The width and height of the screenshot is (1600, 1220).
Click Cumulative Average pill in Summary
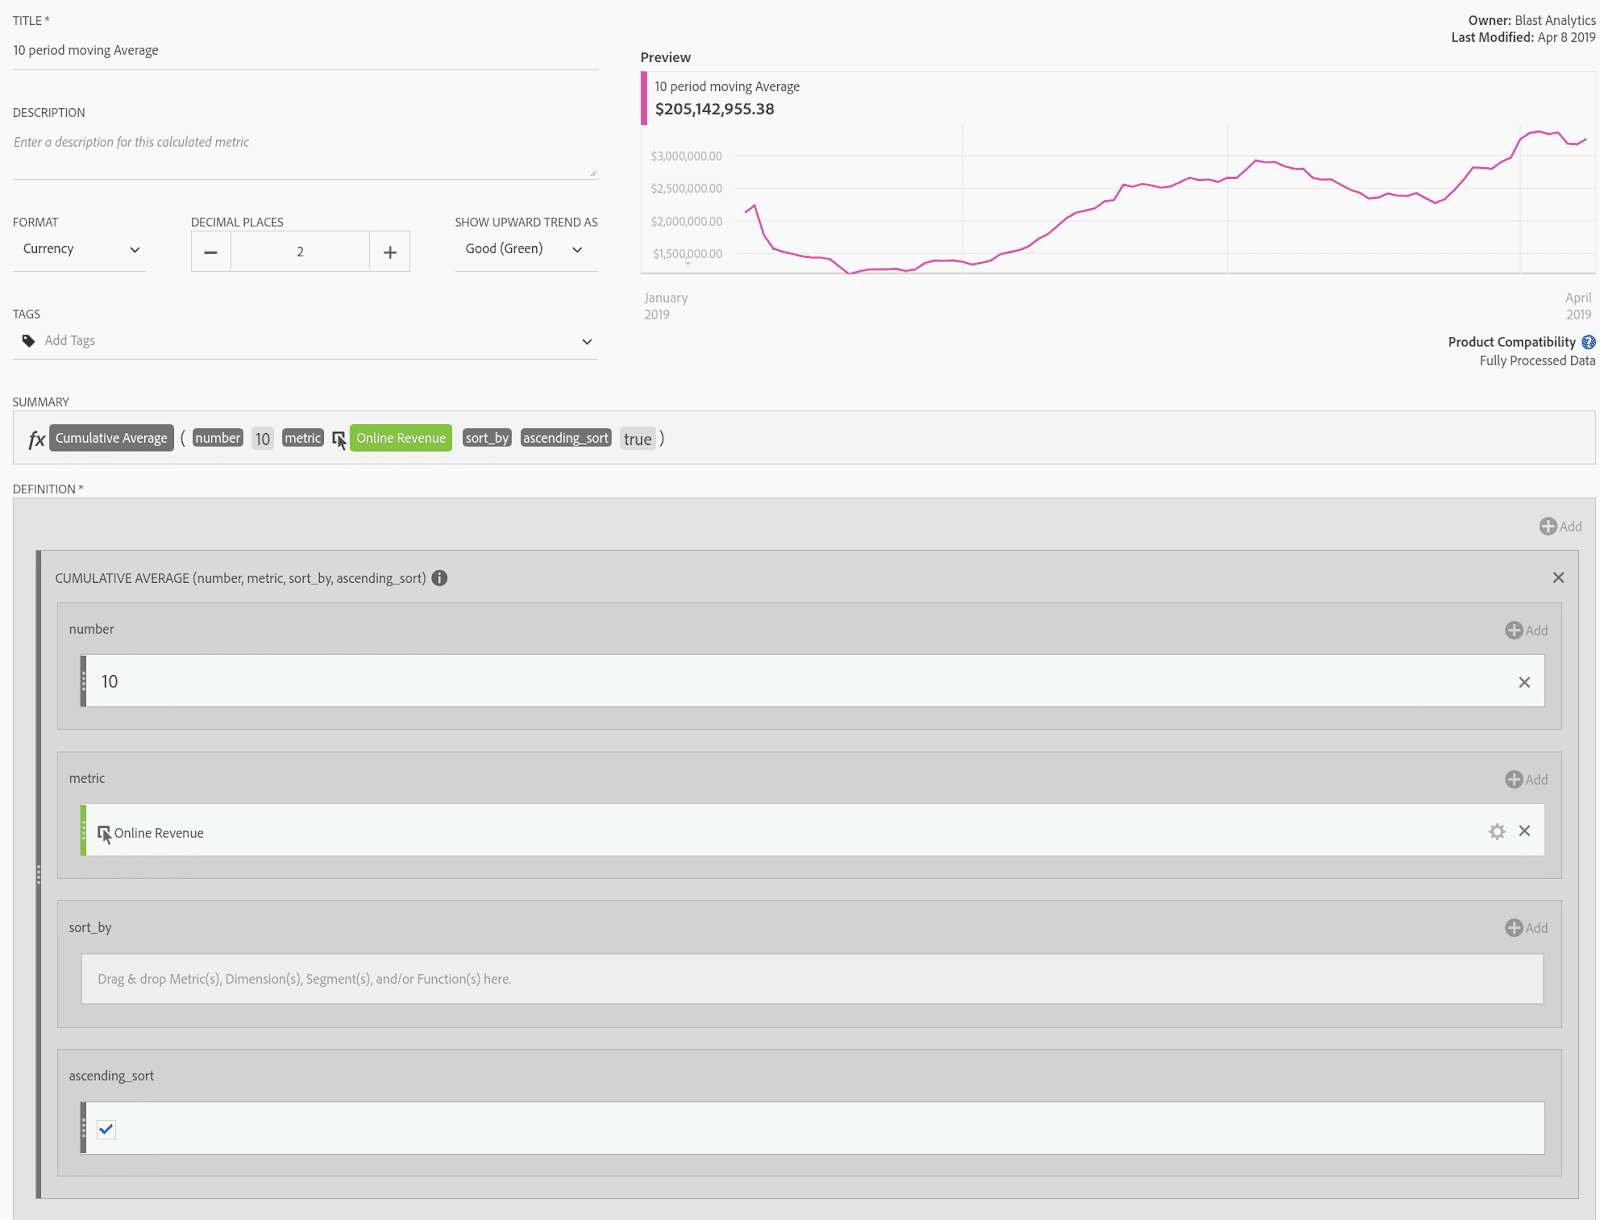tap(112, 438)
